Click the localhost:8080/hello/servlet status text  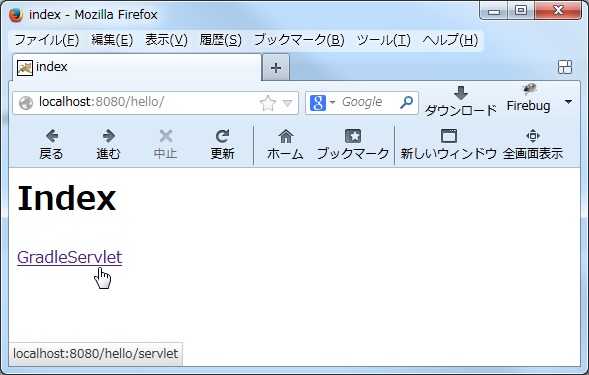coord(95,354)
